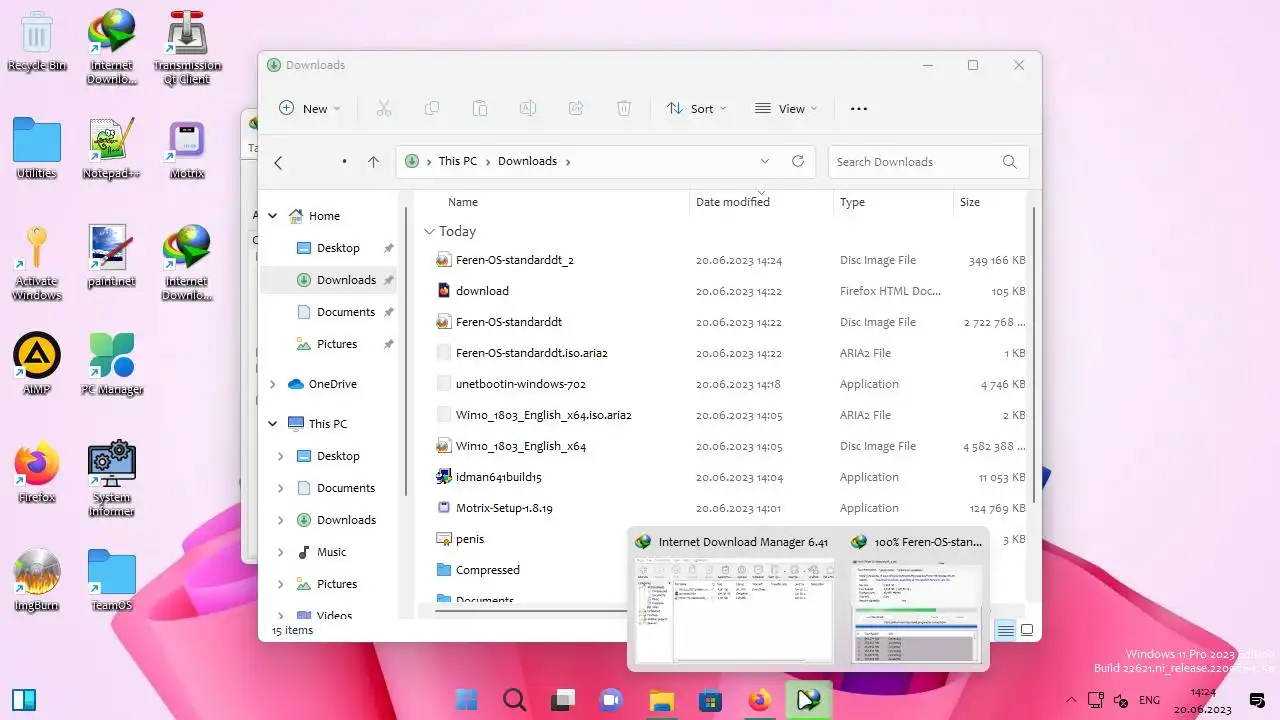Click the Share icon in Explorer toolbar

pos(576,108)
